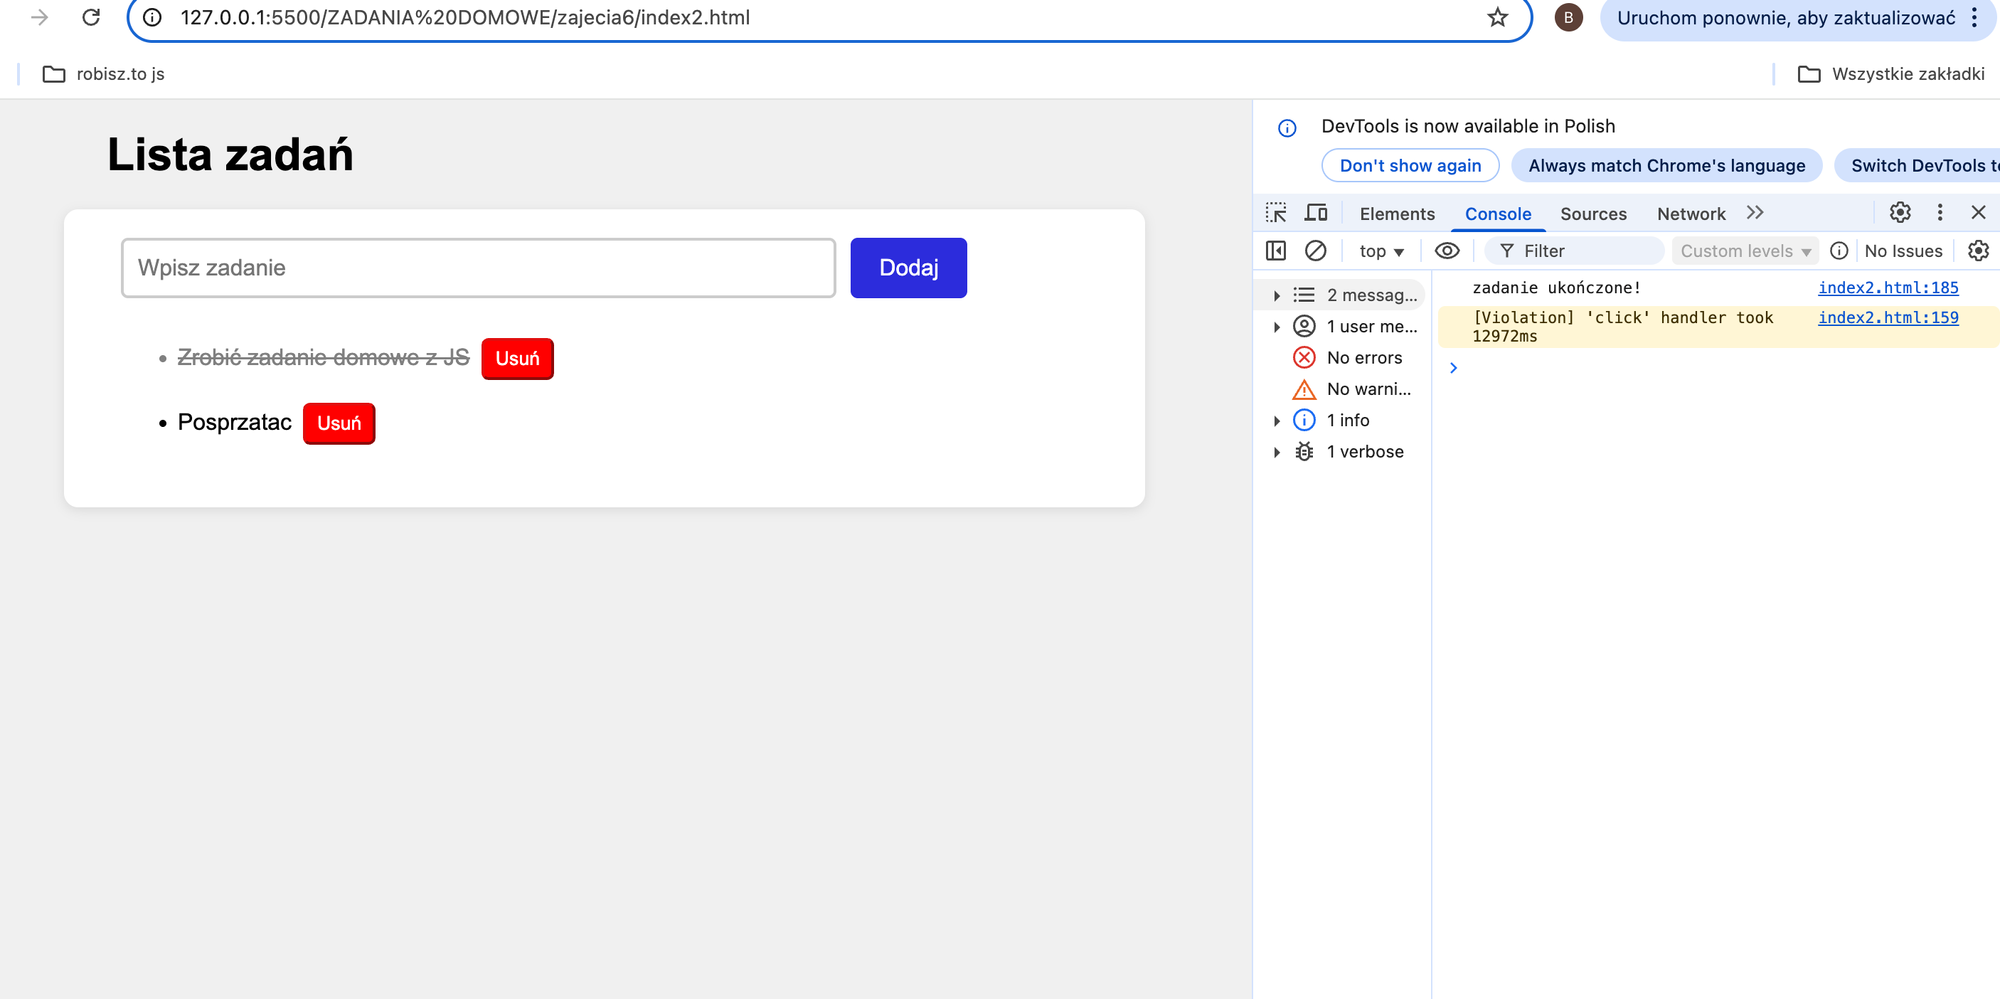This screenshot has width=2000, height=999.
Task: Click the inspect element picker icon
Action: click(1276, 213)
